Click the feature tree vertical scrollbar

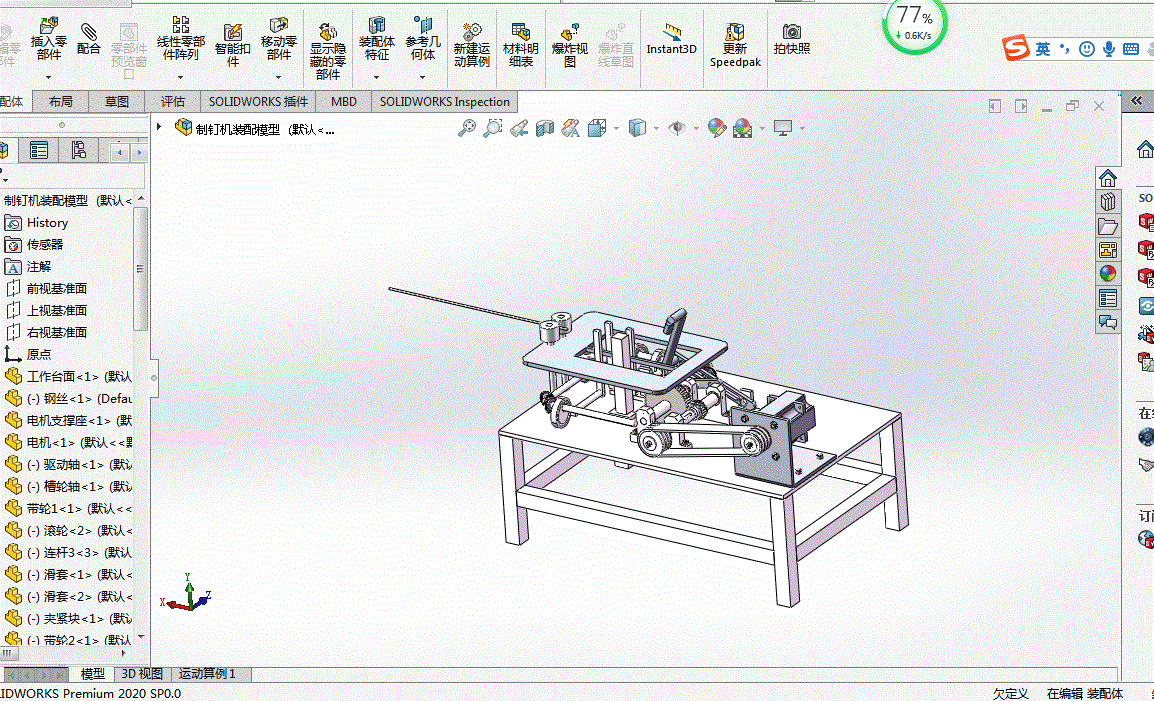(140, 269)
